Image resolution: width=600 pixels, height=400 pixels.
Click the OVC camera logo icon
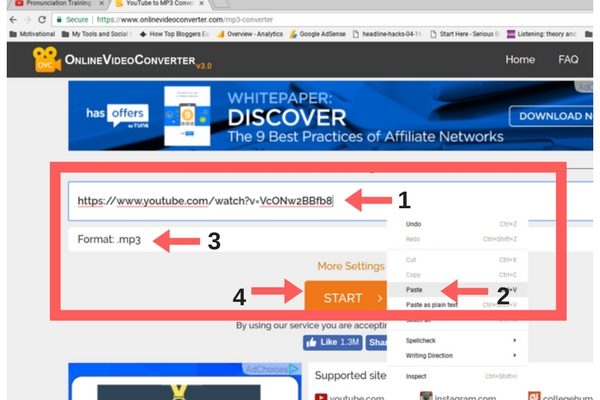point(46,59)
